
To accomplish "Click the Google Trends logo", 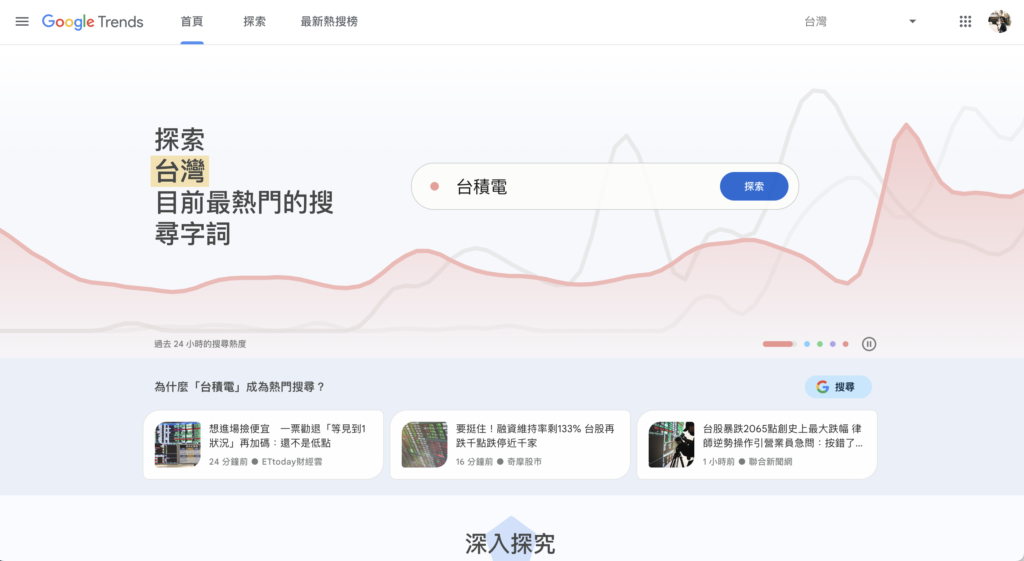I will pyautogui.click(x=93, y=22).
